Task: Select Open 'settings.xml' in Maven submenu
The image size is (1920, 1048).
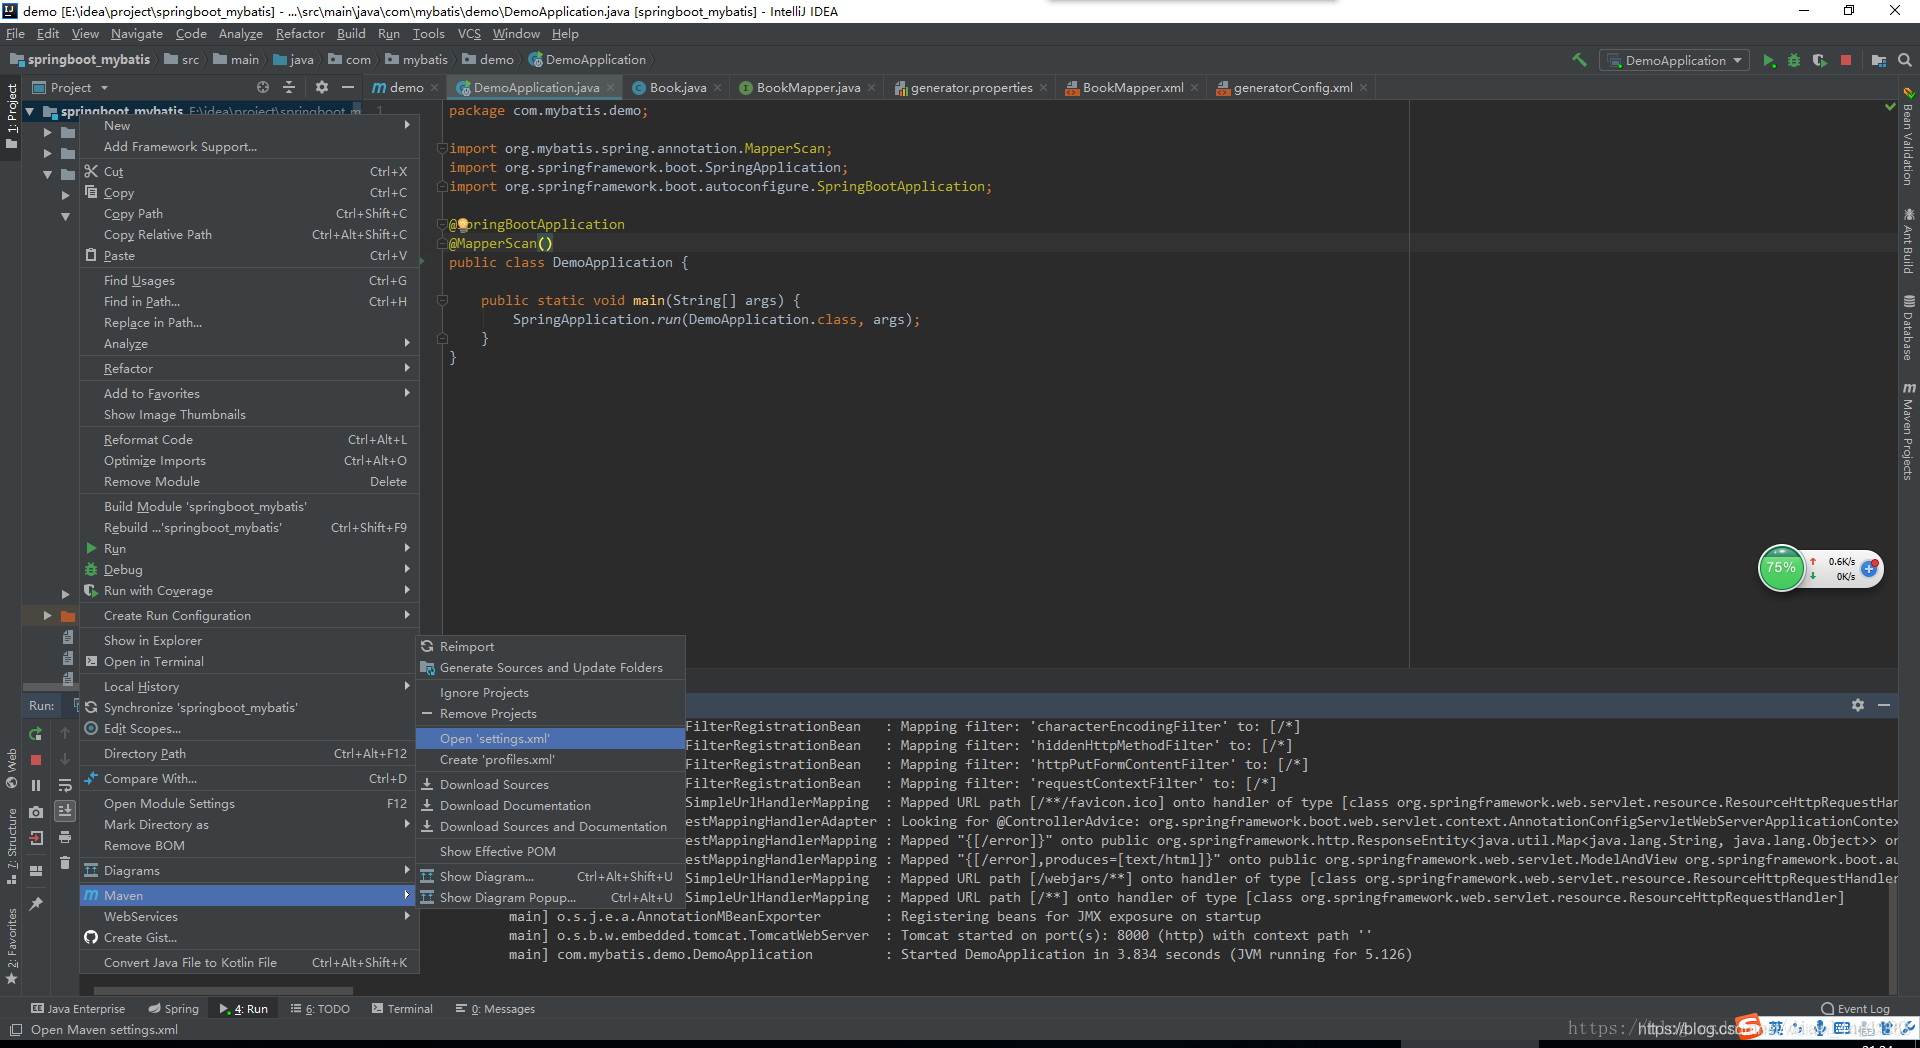Action: pos(551,739)
